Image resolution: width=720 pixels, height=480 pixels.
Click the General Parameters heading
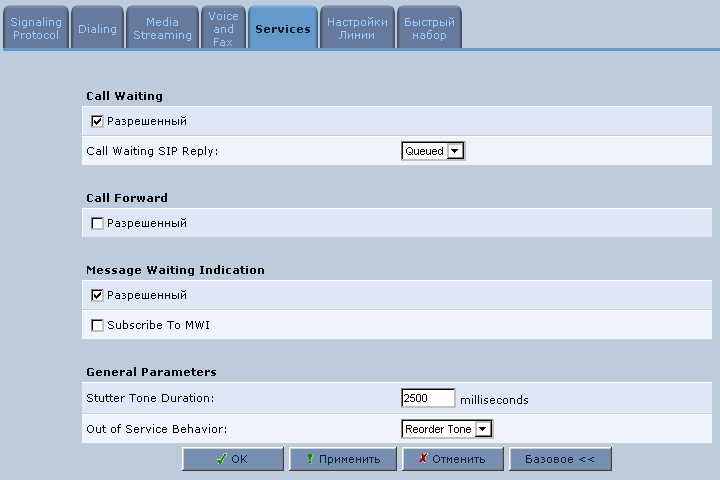point(151,372)
